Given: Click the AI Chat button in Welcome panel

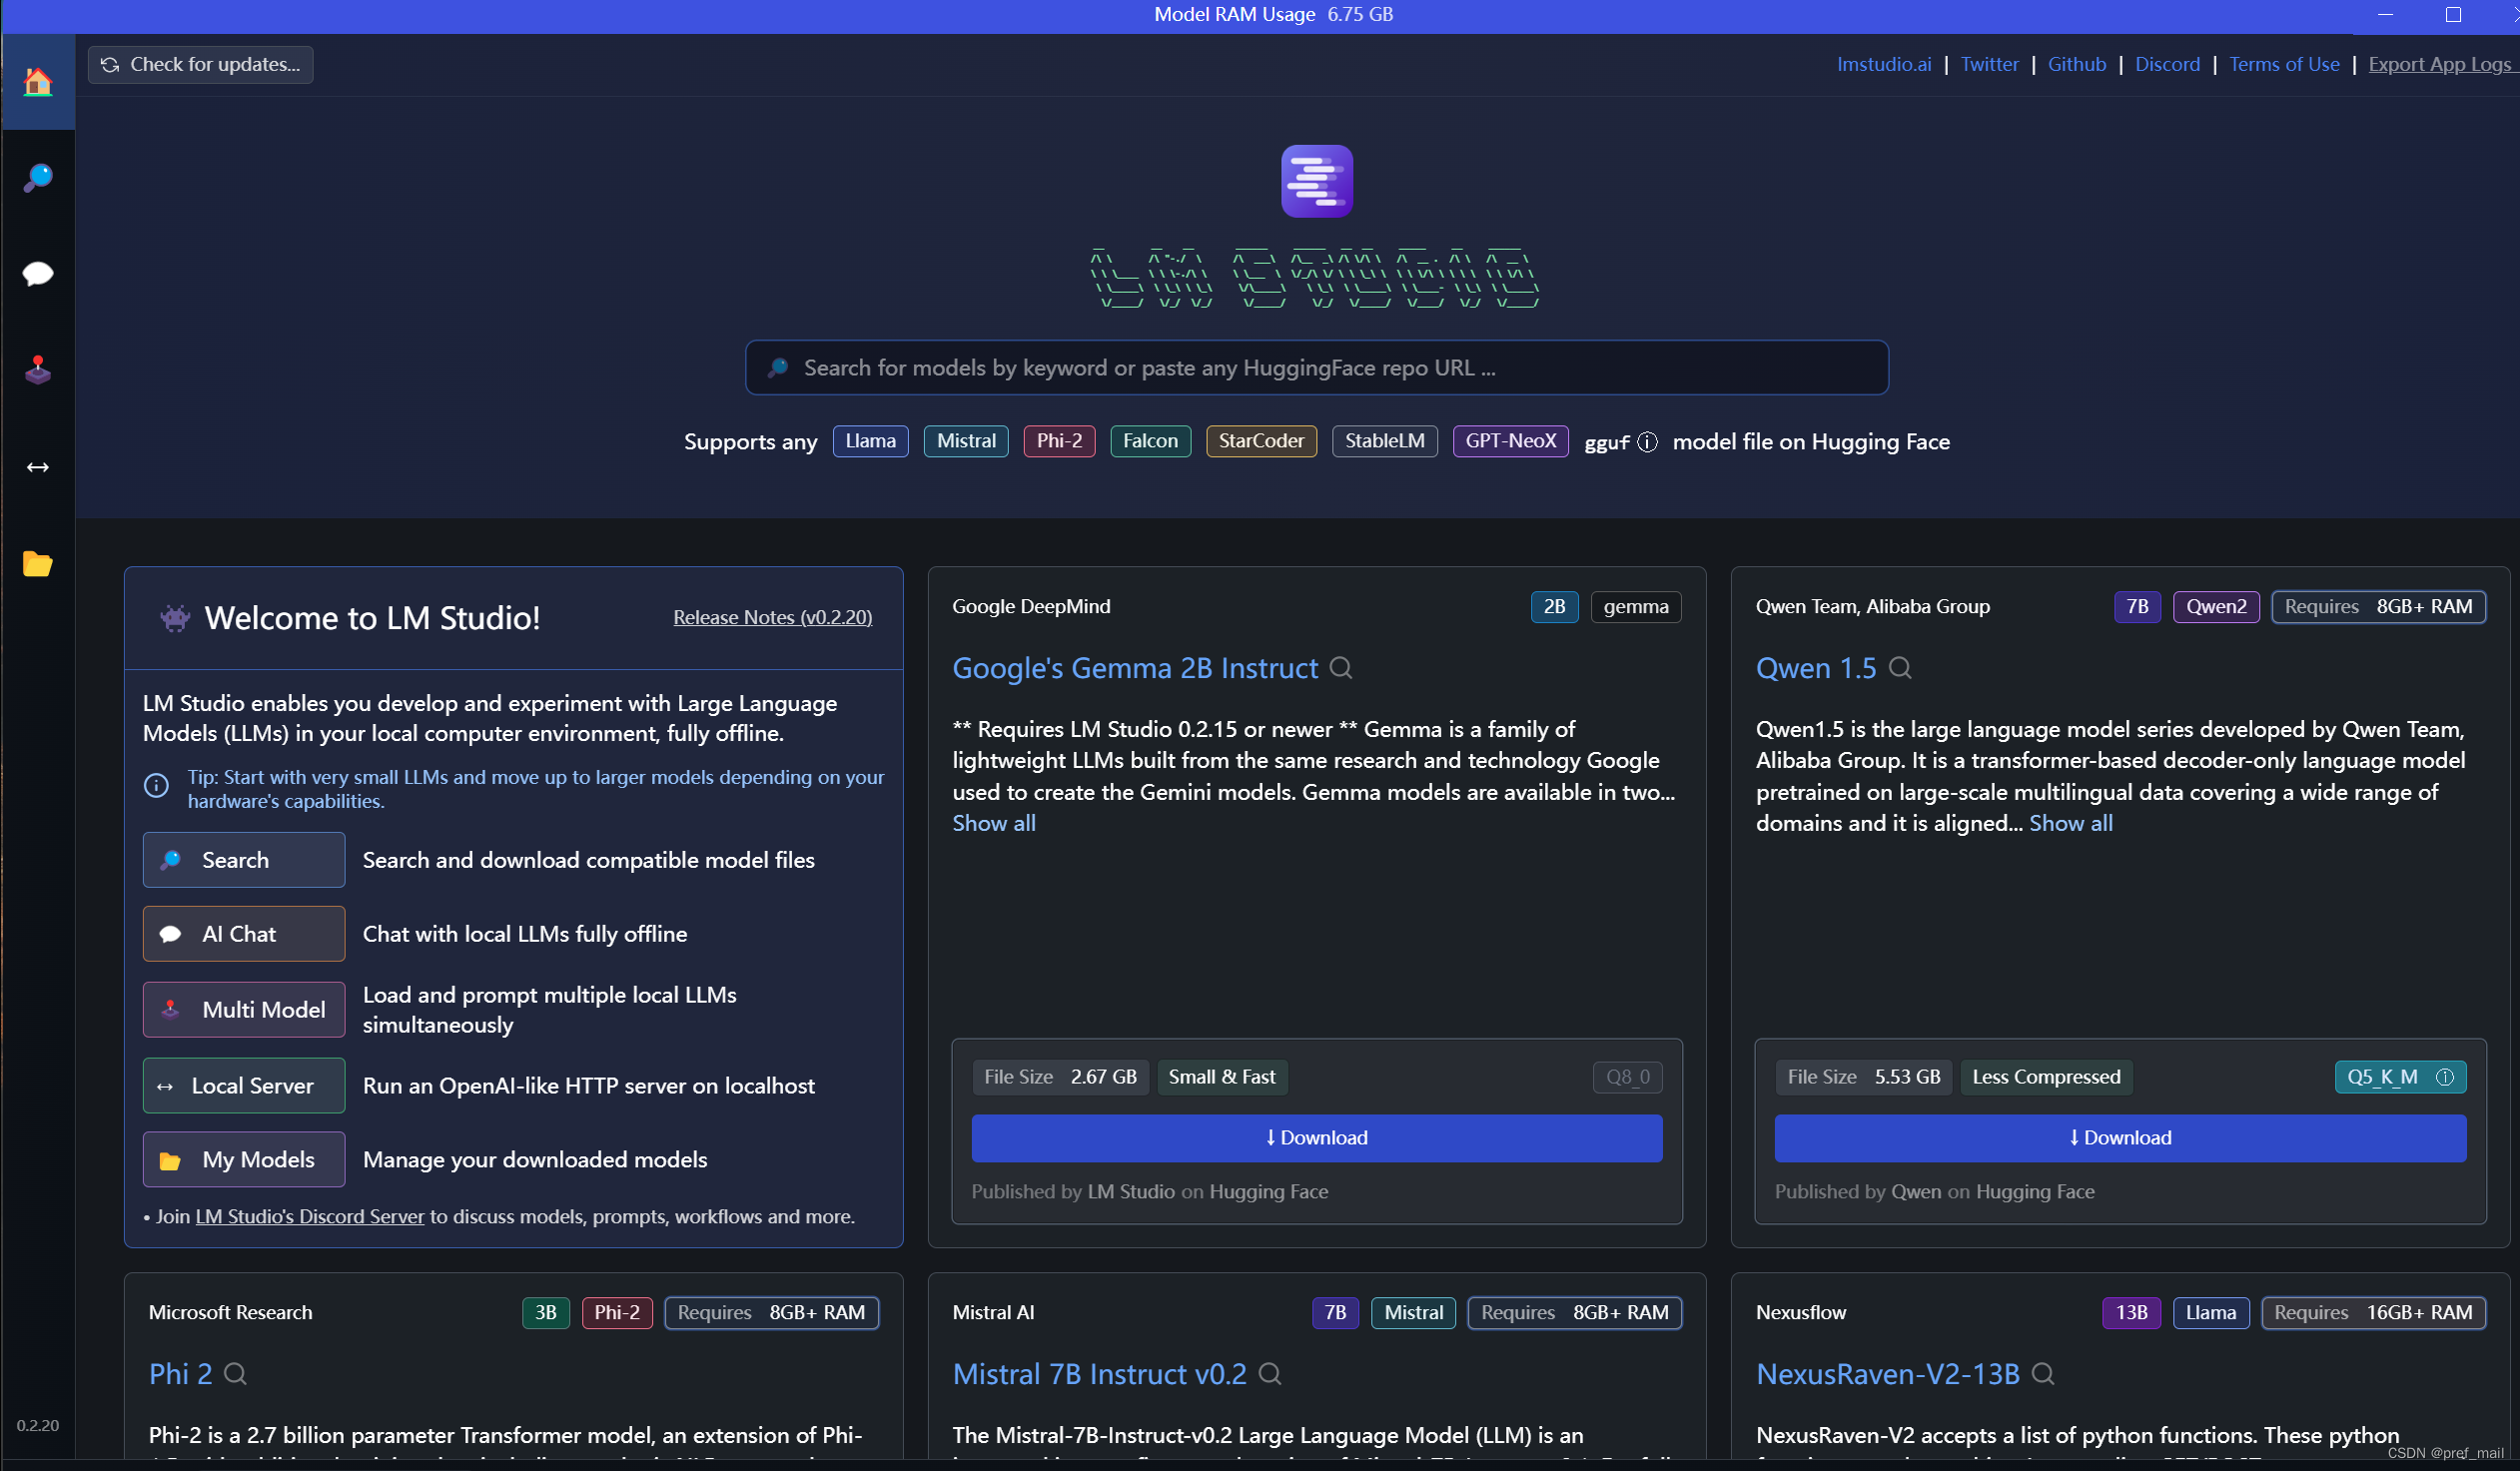Looking at the screenshot, I should (244, 934).
